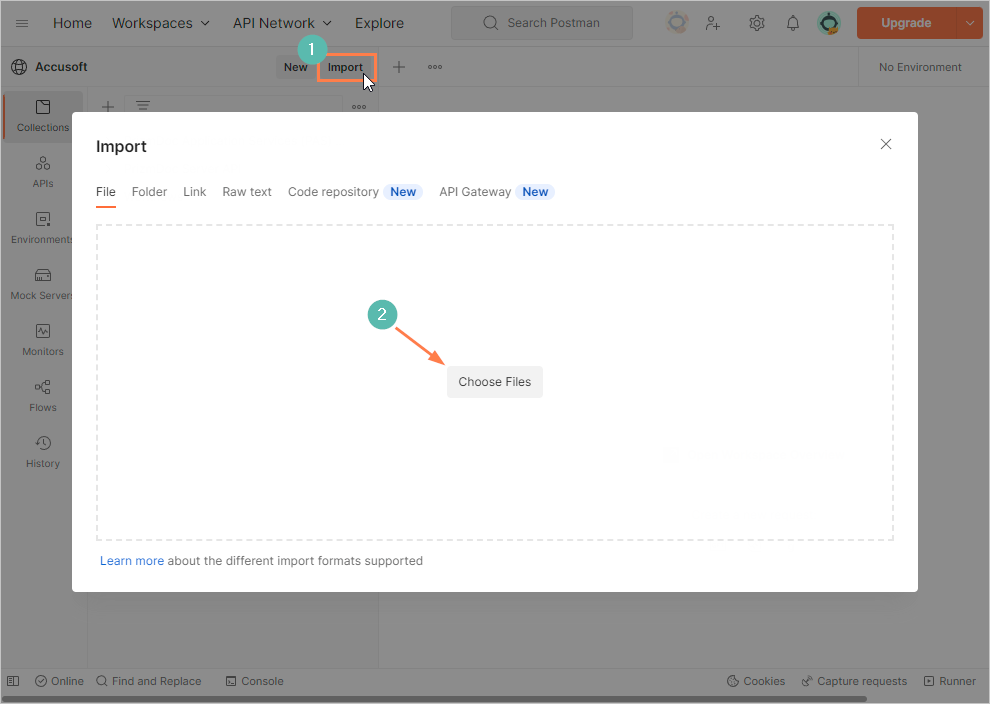Click the Choose Files button
Viewport: 990px width, 704px height.
(495, 382)
